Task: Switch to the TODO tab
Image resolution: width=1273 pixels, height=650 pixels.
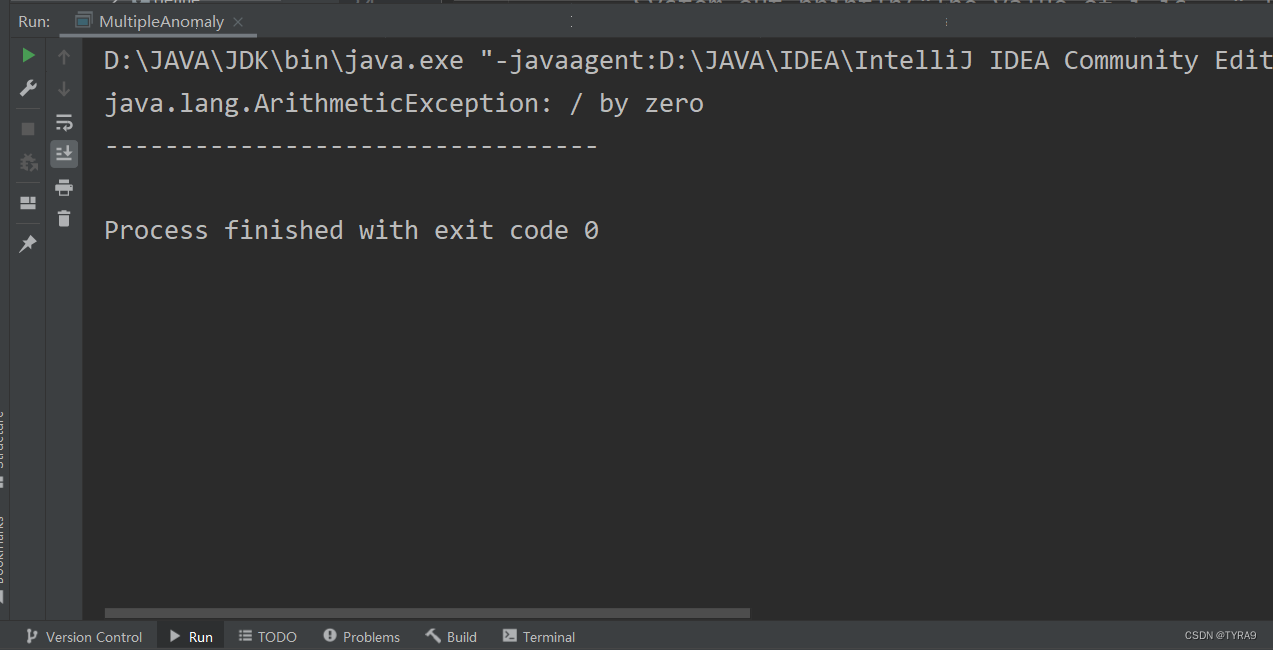Action: point(267,636)
